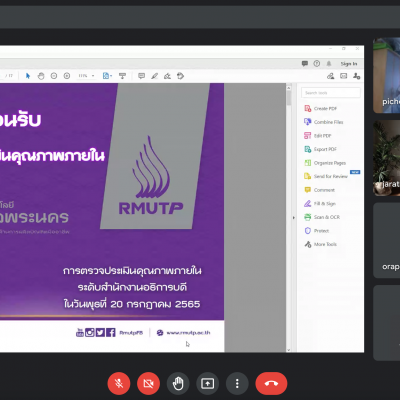Click the red leave call button
This screenshot has width=400, height=400.
coord(271,384)
